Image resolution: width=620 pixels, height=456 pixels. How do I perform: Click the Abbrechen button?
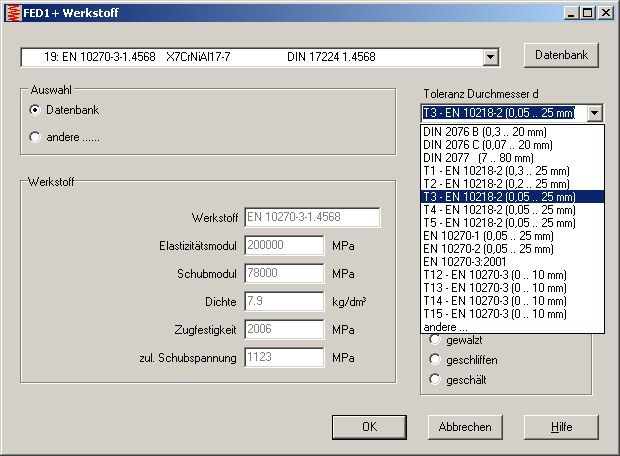[465, 427]
